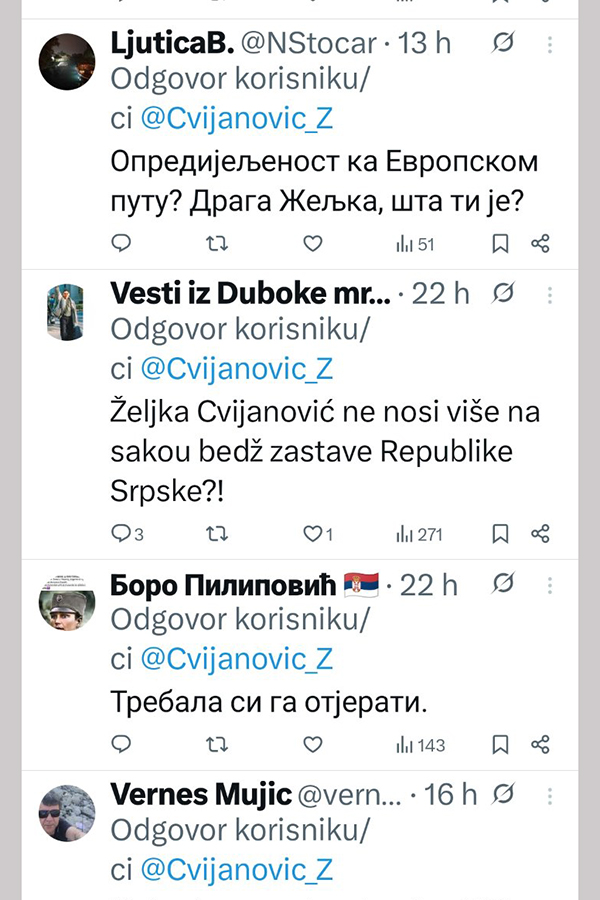
Task: Open Vernes Mujic's profile name
Action: point(201,795)
